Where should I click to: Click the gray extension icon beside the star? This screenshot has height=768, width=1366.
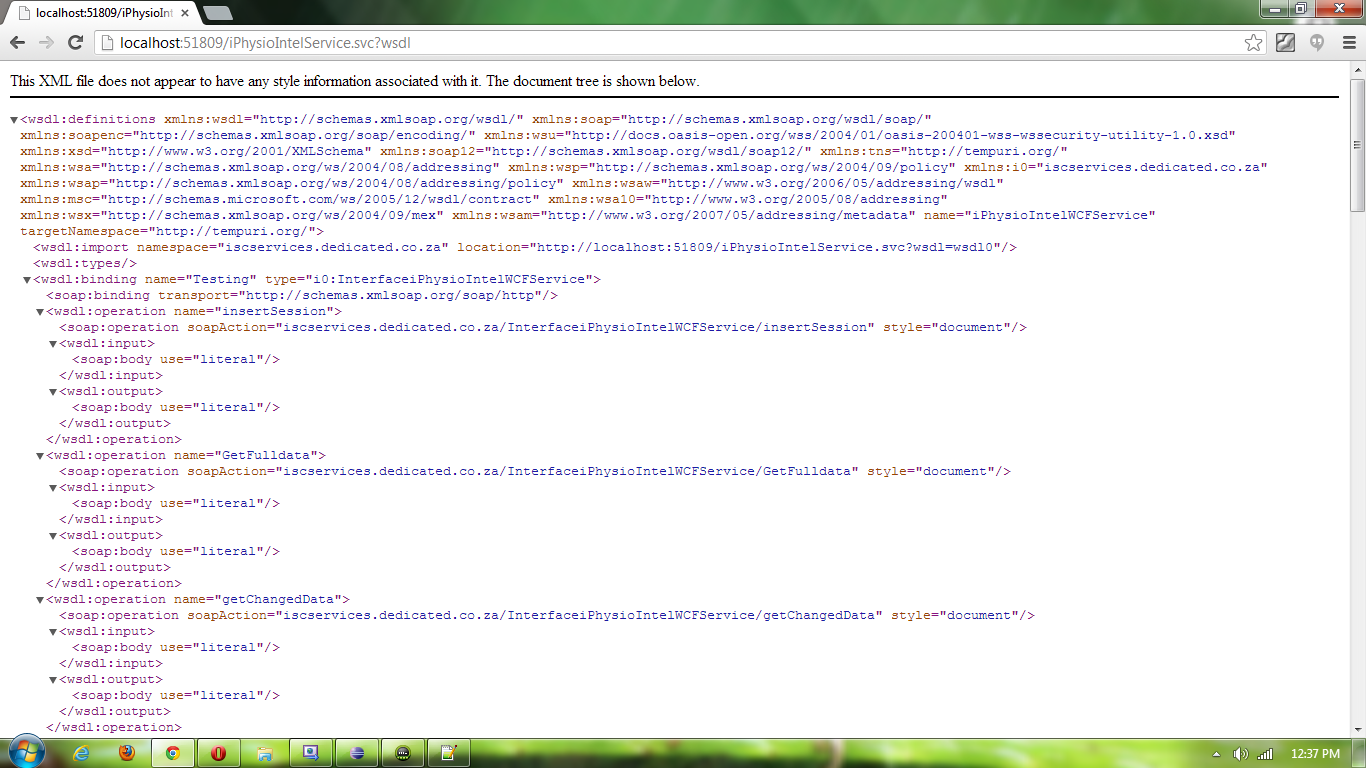(x=1286, y=42)
